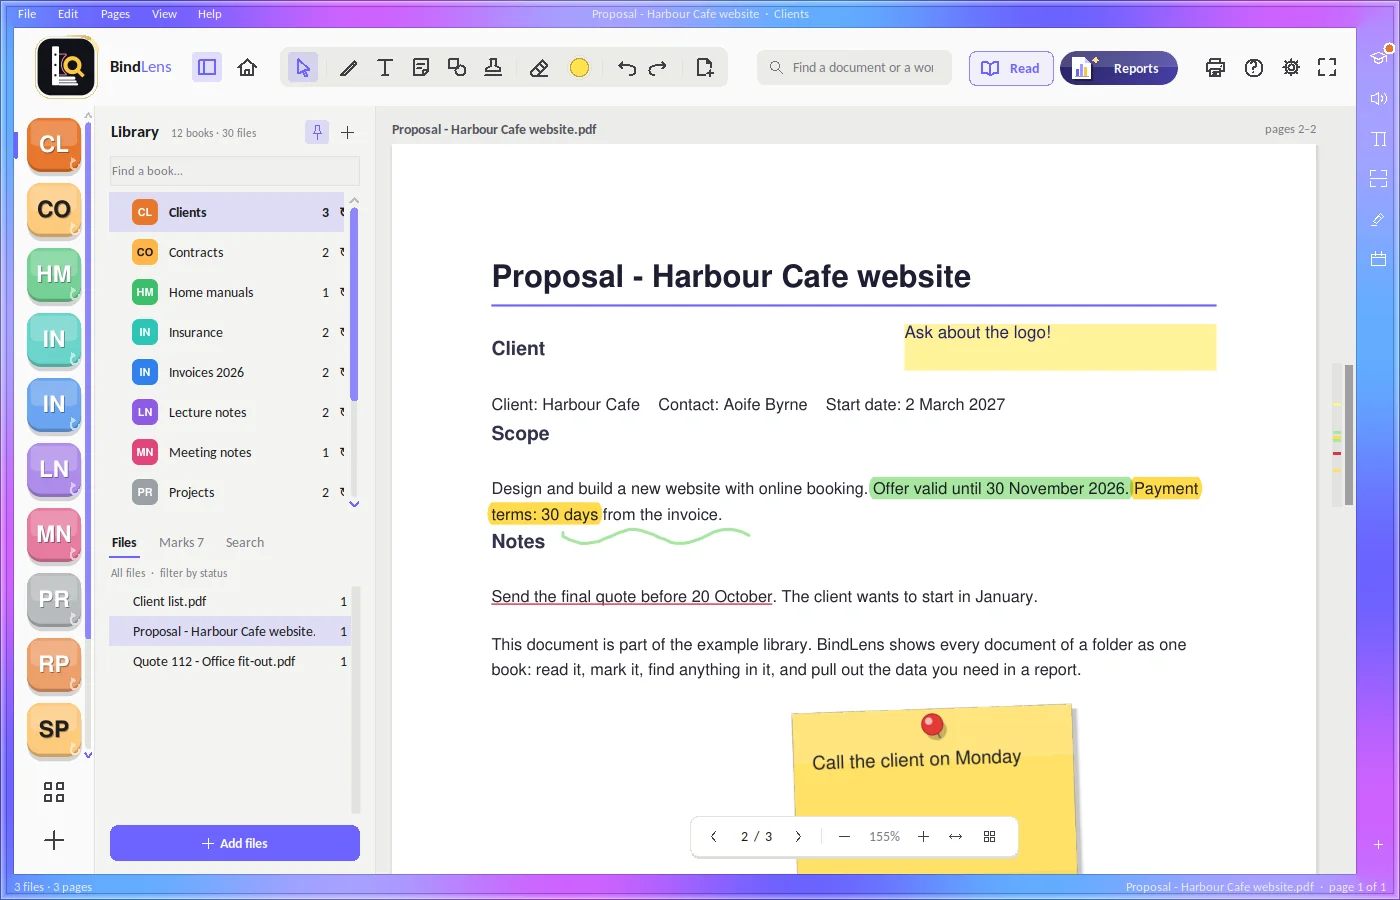Select the sticky note tool

pyautogui.click(x=421, y=67)
